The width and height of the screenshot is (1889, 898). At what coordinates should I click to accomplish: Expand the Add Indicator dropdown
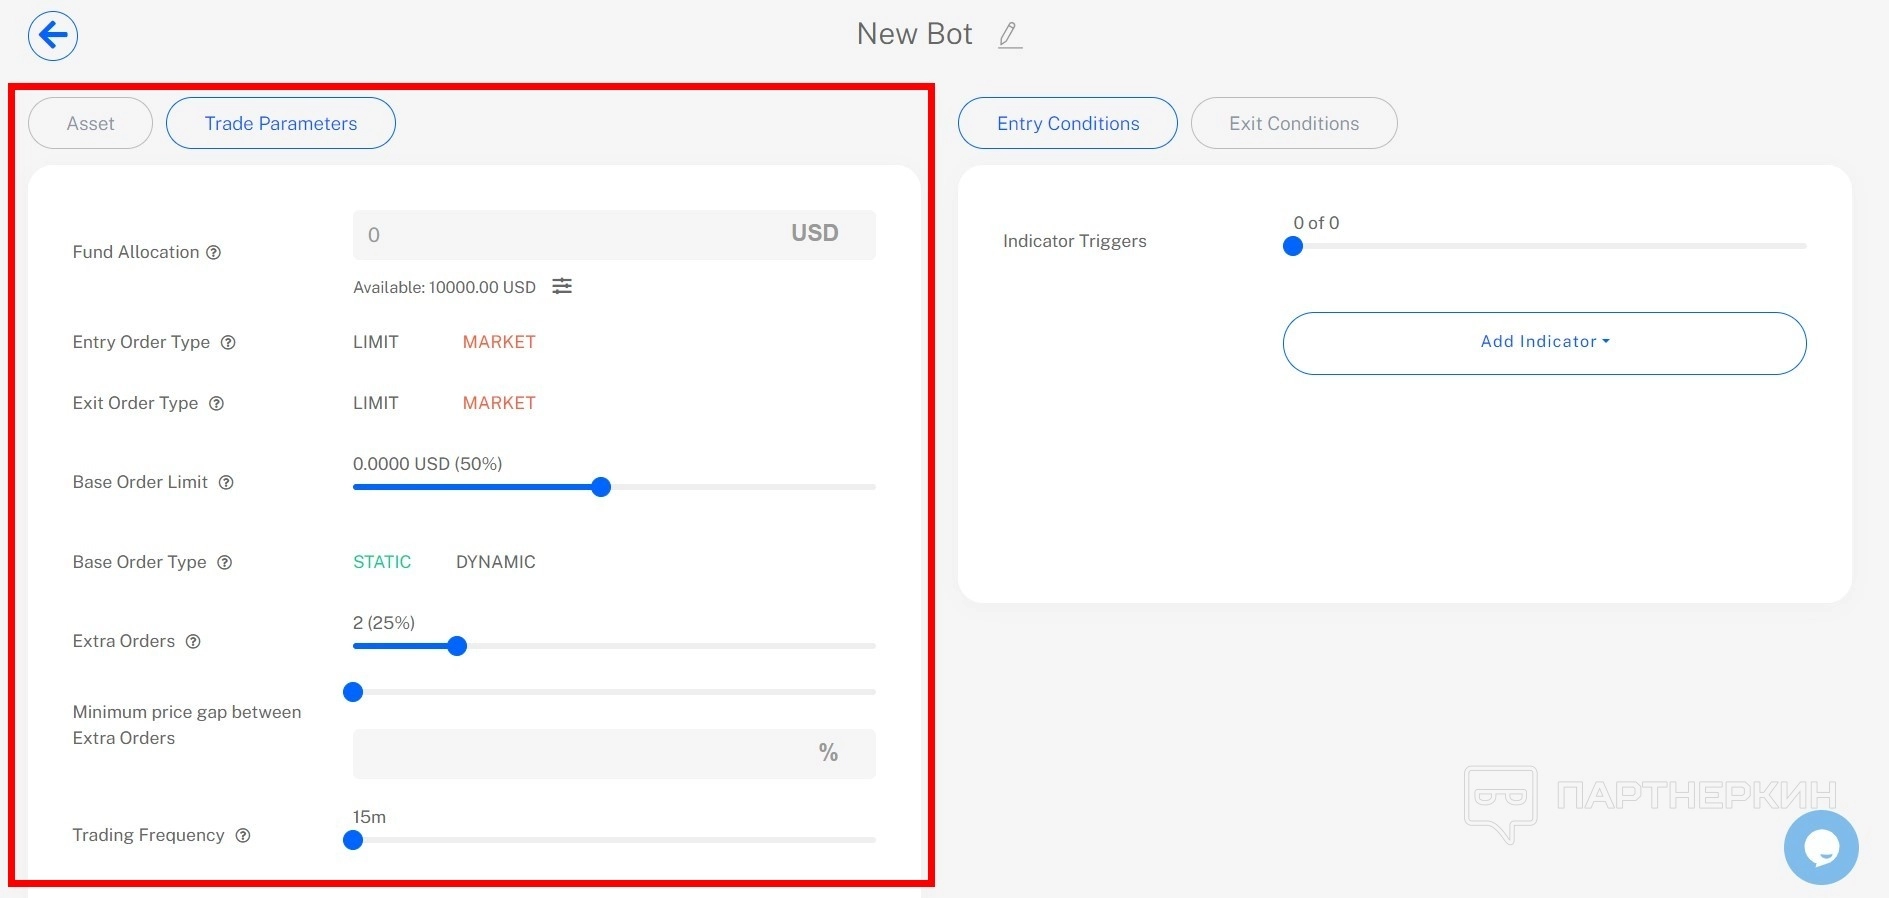(1544, 343)
